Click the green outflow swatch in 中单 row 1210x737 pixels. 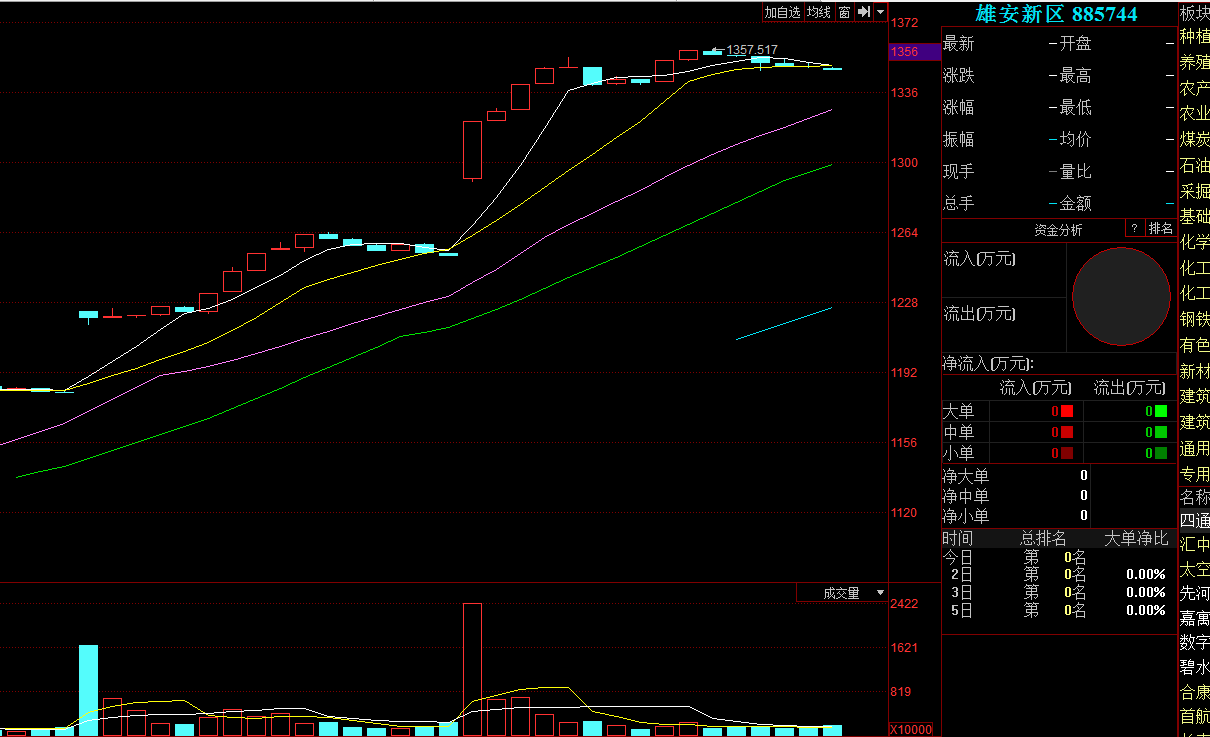(x=1161, y=432)
